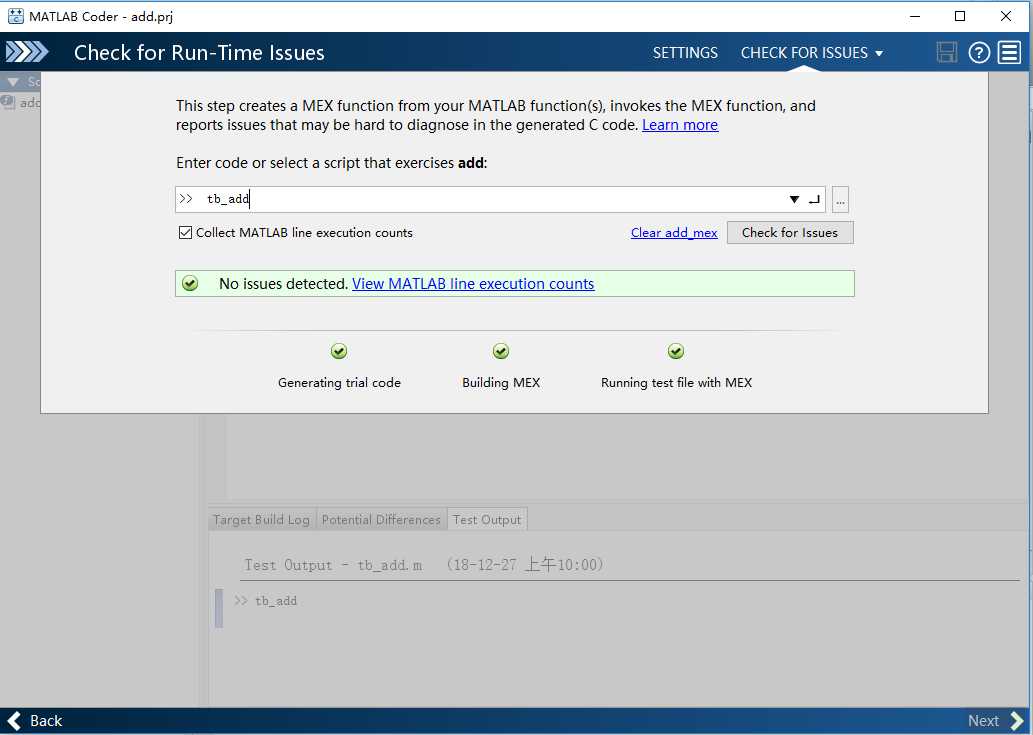
Task: Minimize the MATLAB Coder window
Action: point(914,16)
